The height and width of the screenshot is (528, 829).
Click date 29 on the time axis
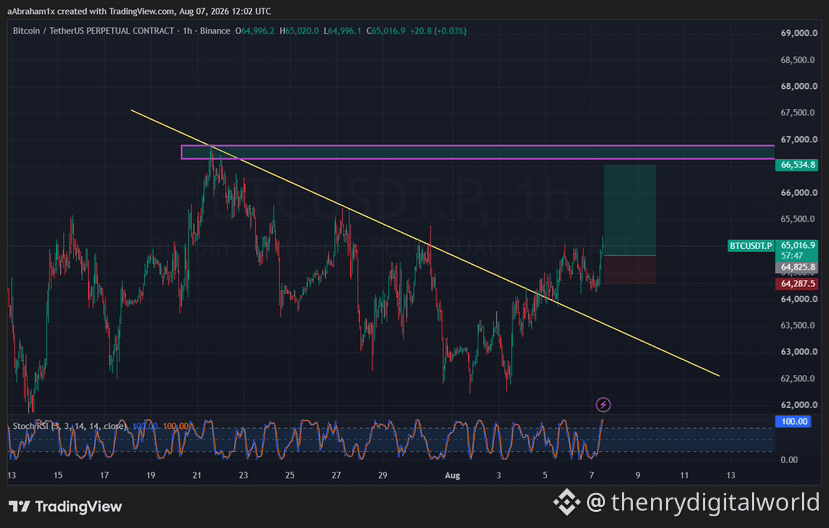point(383,476)
